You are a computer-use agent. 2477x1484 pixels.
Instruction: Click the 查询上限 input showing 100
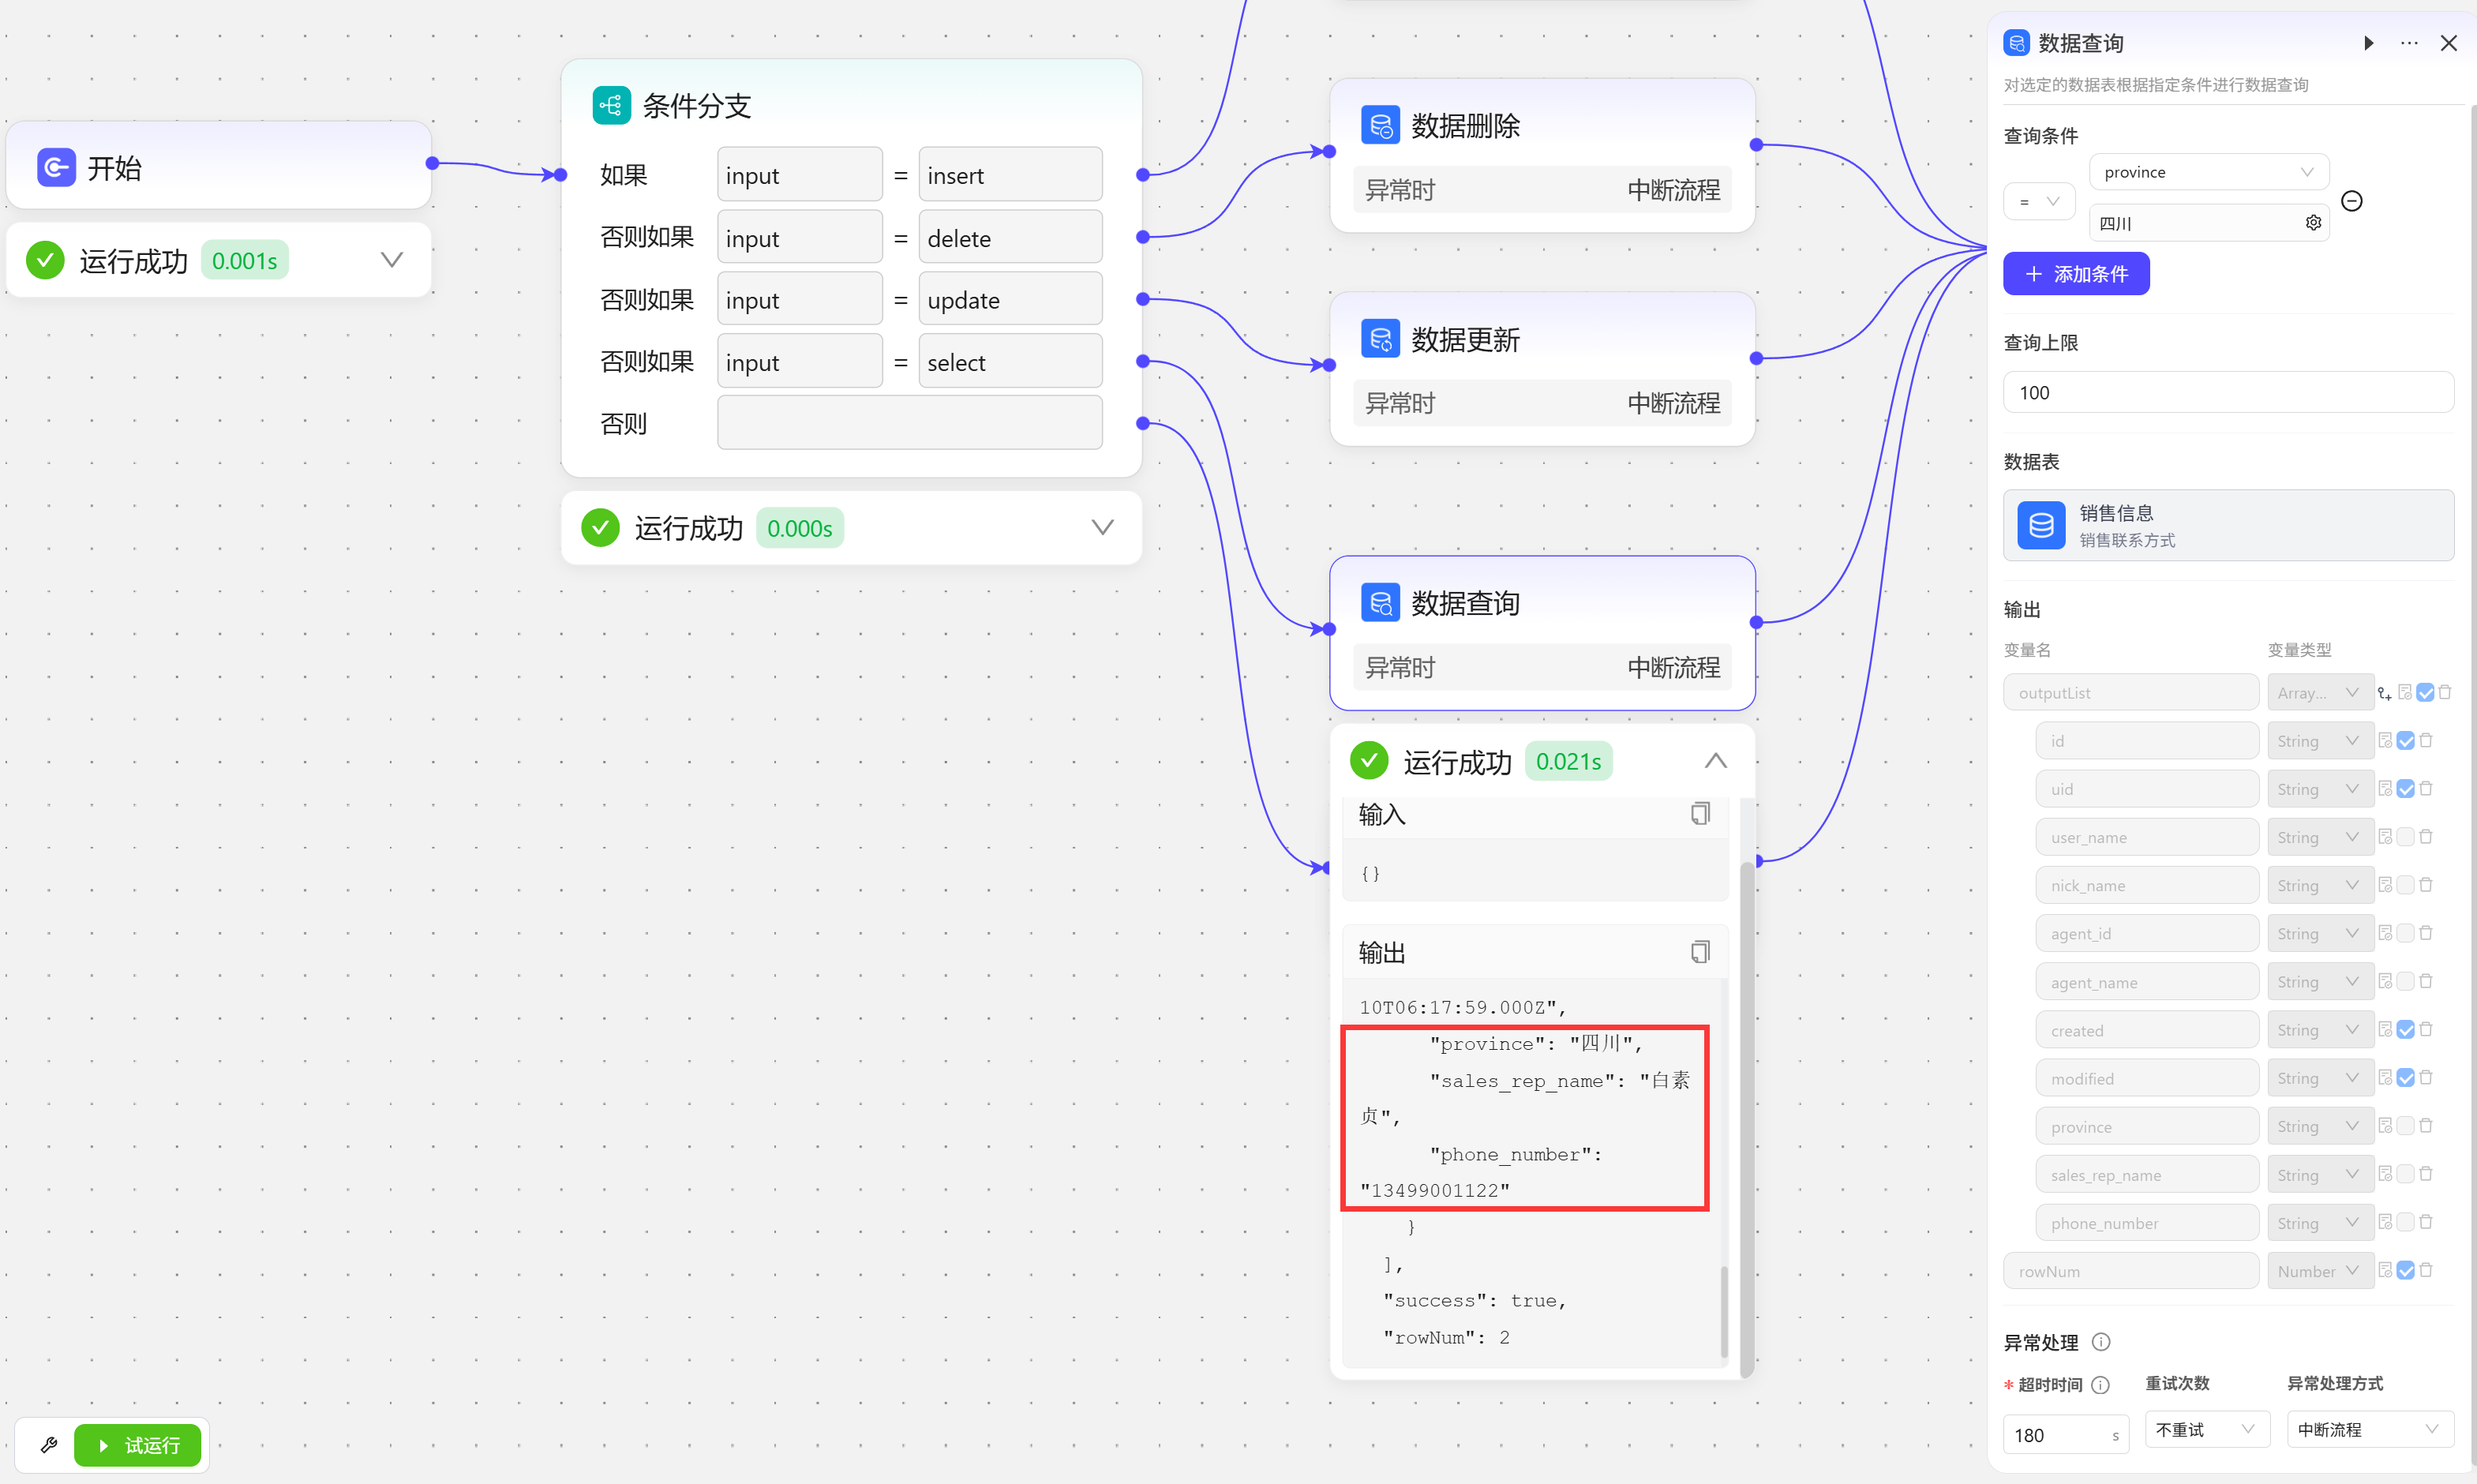coord(2227,392)
